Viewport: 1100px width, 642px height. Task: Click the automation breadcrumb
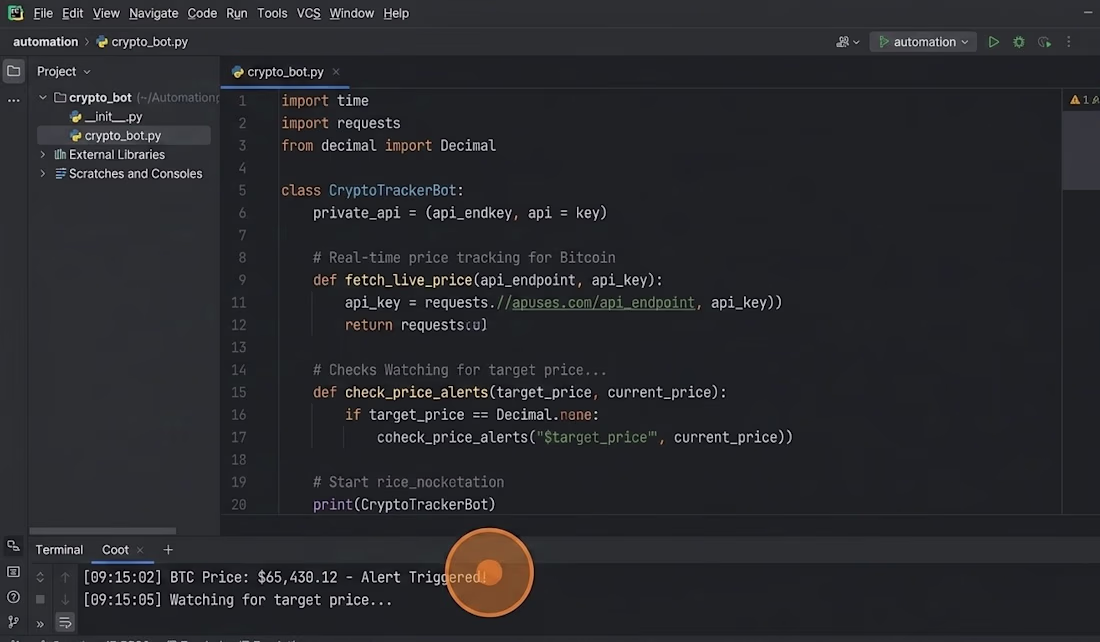pos(46,41)
